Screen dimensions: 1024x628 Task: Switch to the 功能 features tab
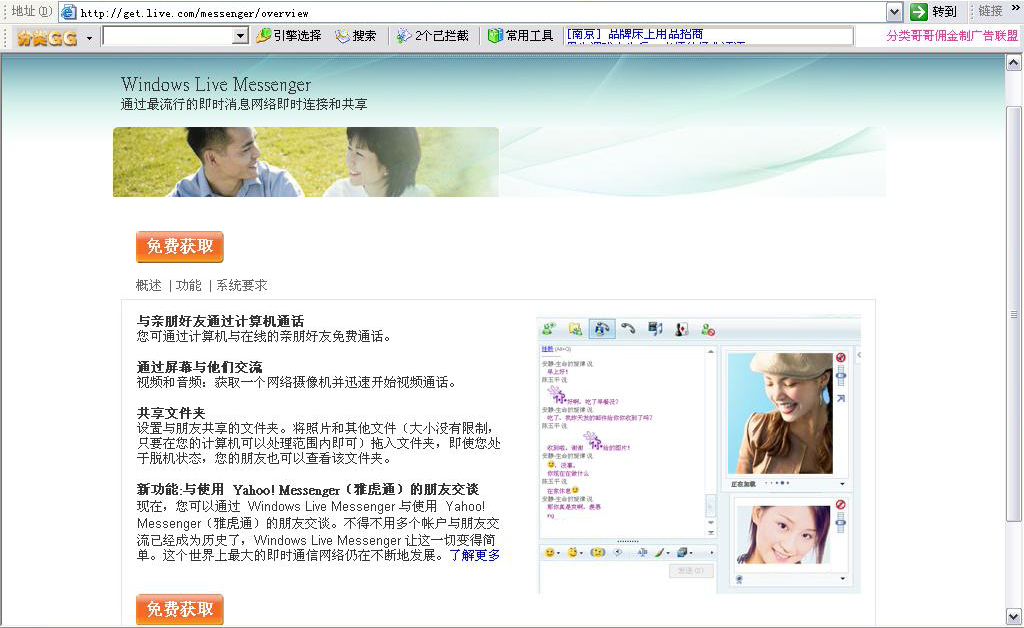pos(189,285)
